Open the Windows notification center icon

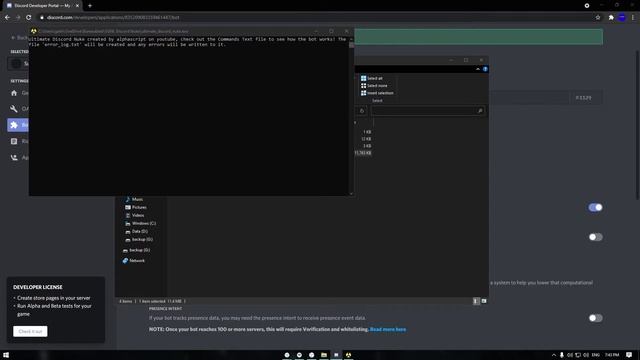(x=629, y=355)
